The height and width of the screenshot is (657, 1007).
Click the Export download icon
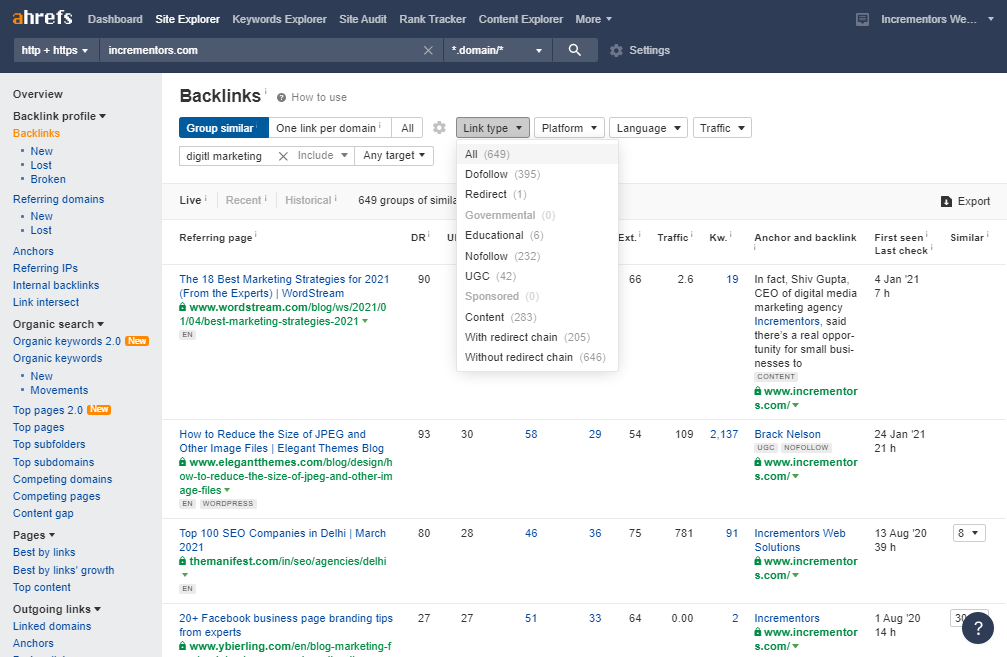click(x=946, y=201)
